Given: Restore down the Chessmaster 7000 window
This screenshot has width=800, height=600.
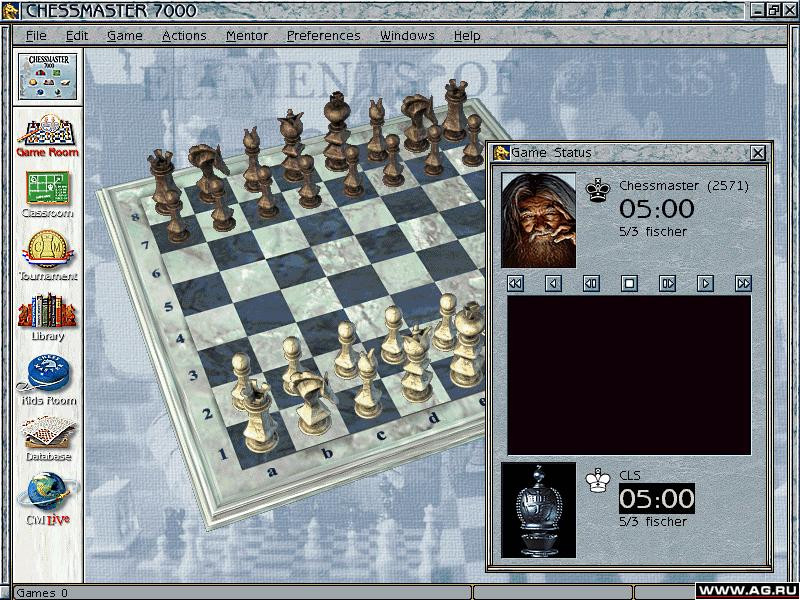Looking at the screenshot, I should coord(773,10).
